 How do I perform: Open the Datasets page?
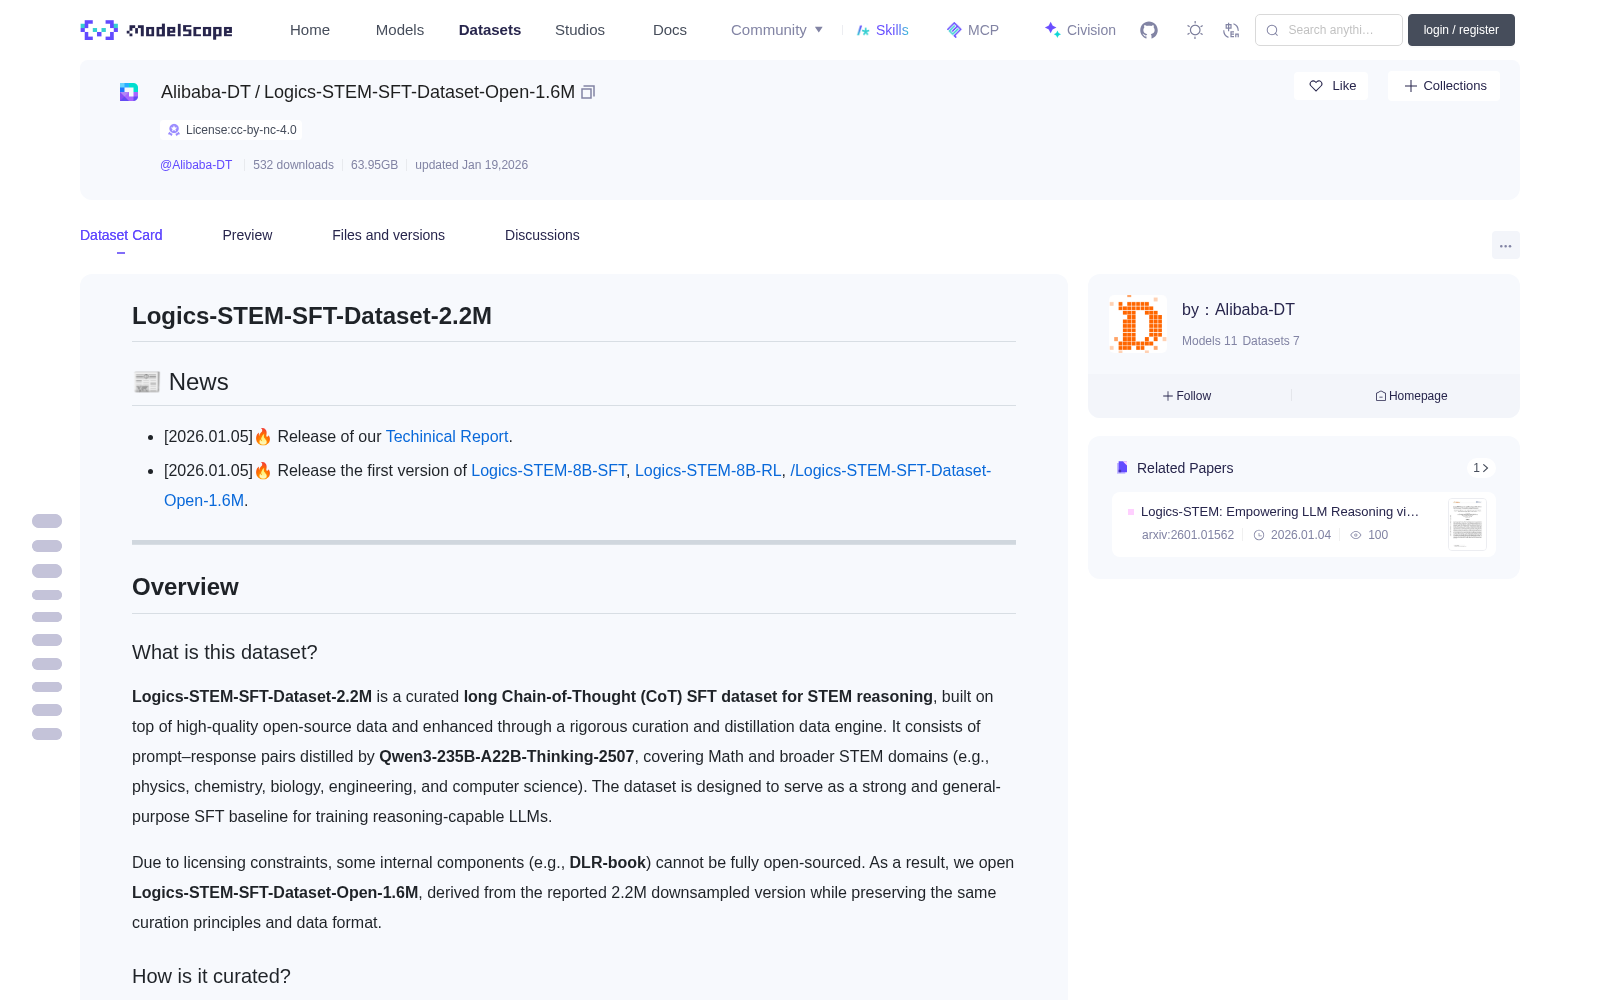point(490,30)
